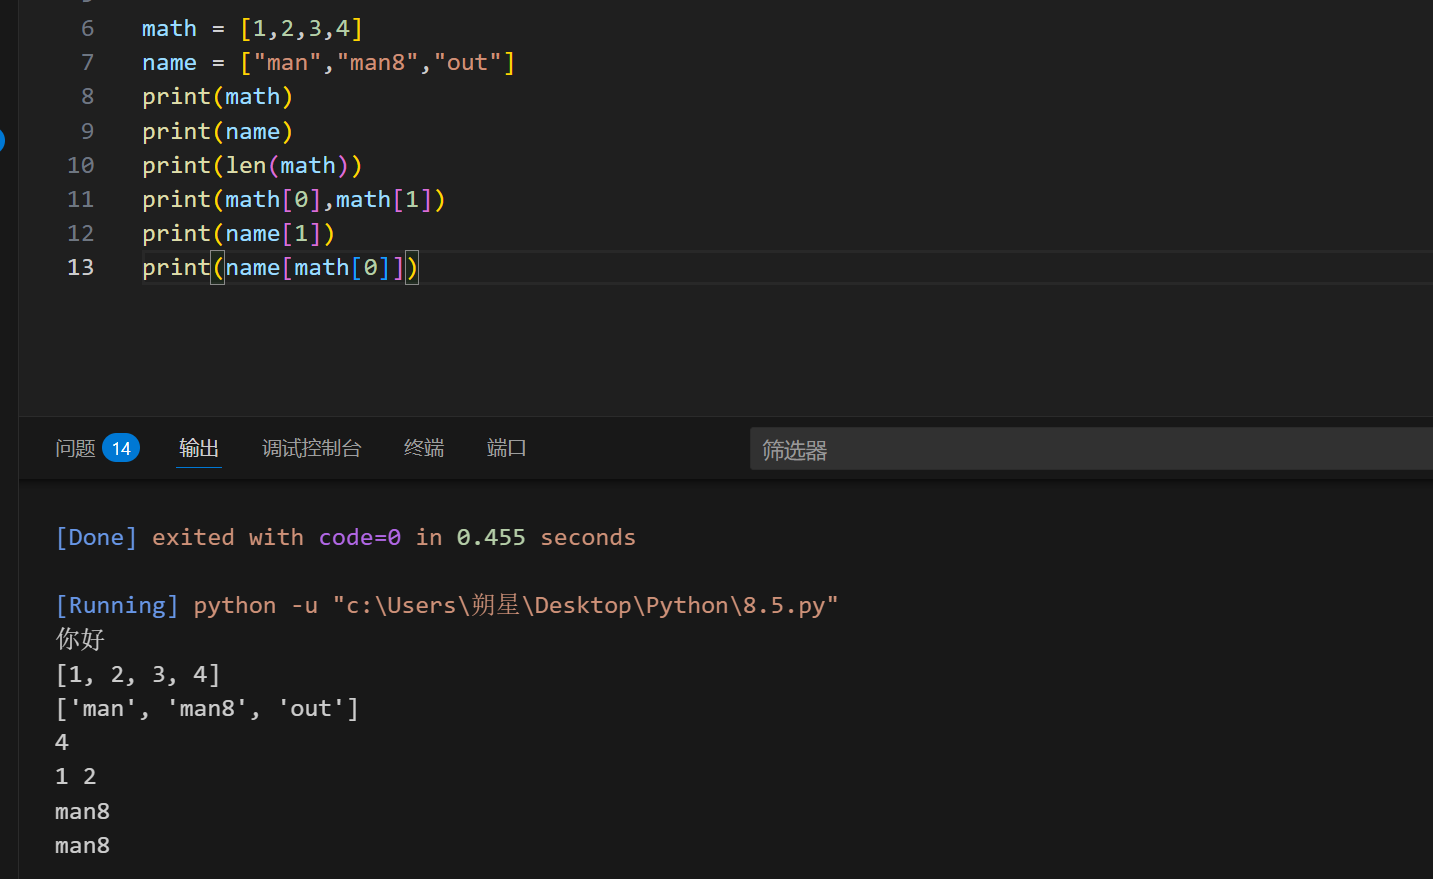Place cursor in print(name[math[0]]) code
This screenshot has height=879, width=1433.
coord(280,268)
